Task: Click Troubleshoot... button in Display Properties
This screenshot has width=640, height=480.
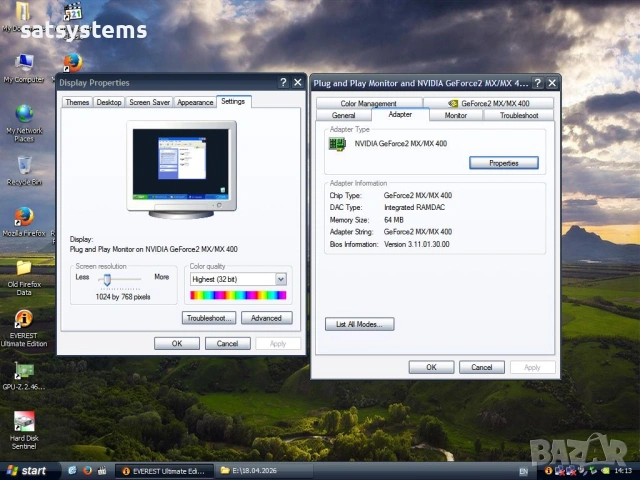Action: click(209, 318)
